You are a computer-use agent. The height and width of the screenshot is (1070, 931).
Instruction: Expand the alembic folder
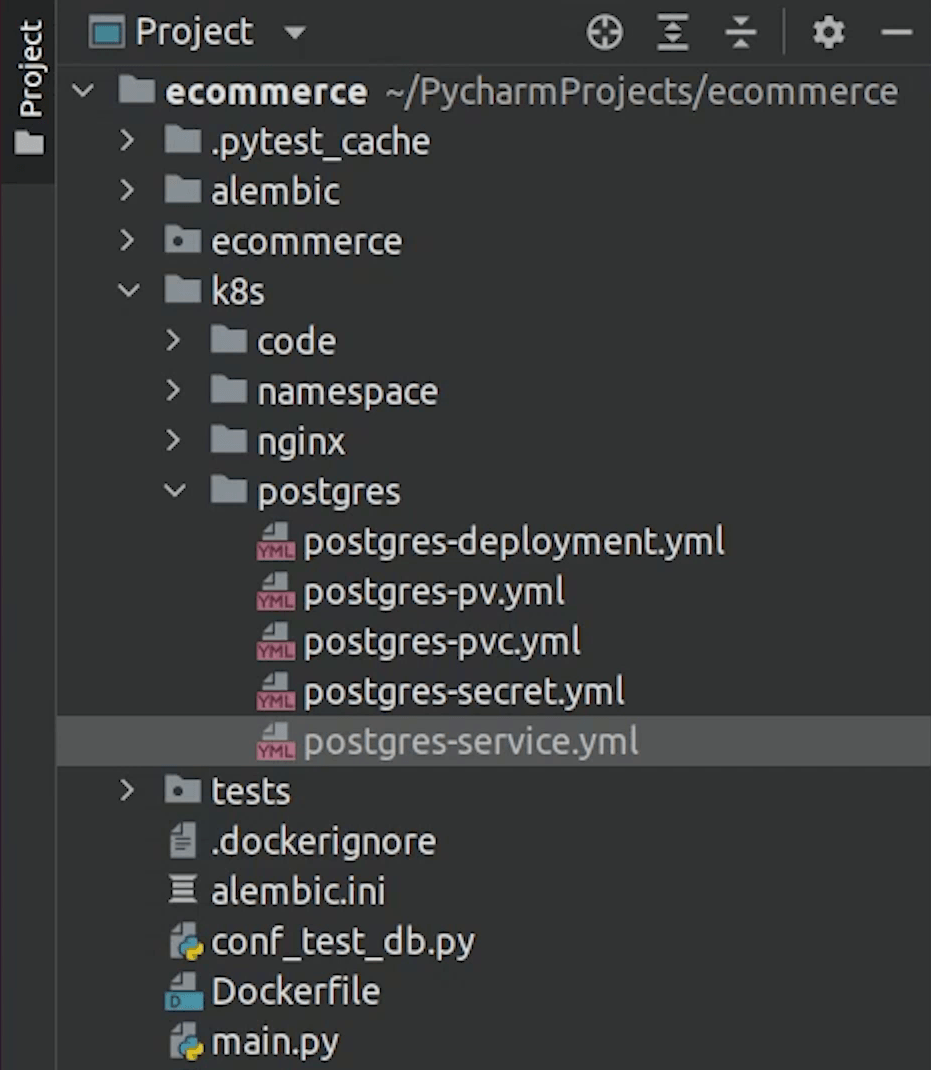[127, 191]
